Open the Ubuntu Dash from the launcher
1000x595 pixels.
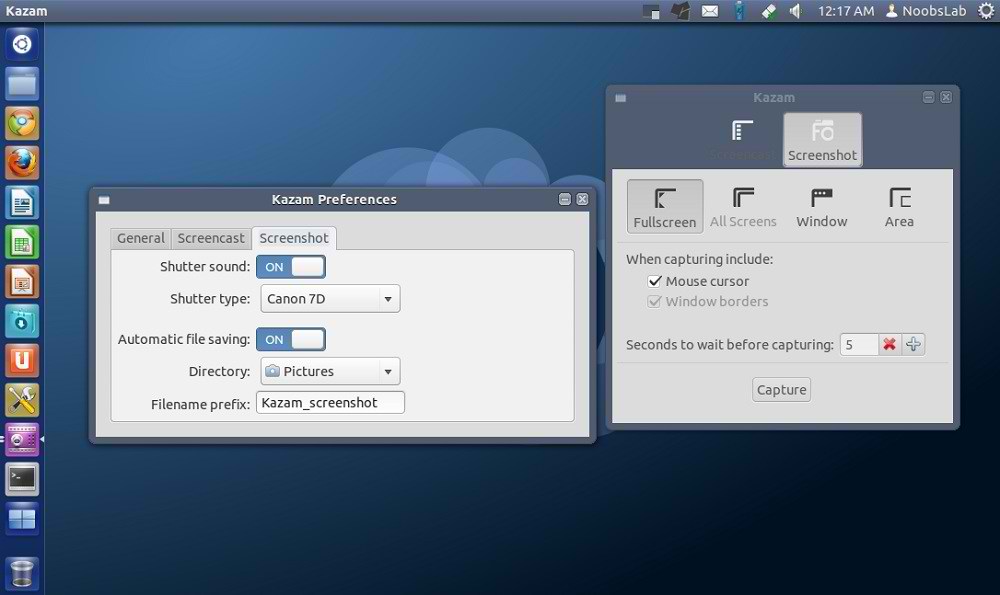[22, 45]
